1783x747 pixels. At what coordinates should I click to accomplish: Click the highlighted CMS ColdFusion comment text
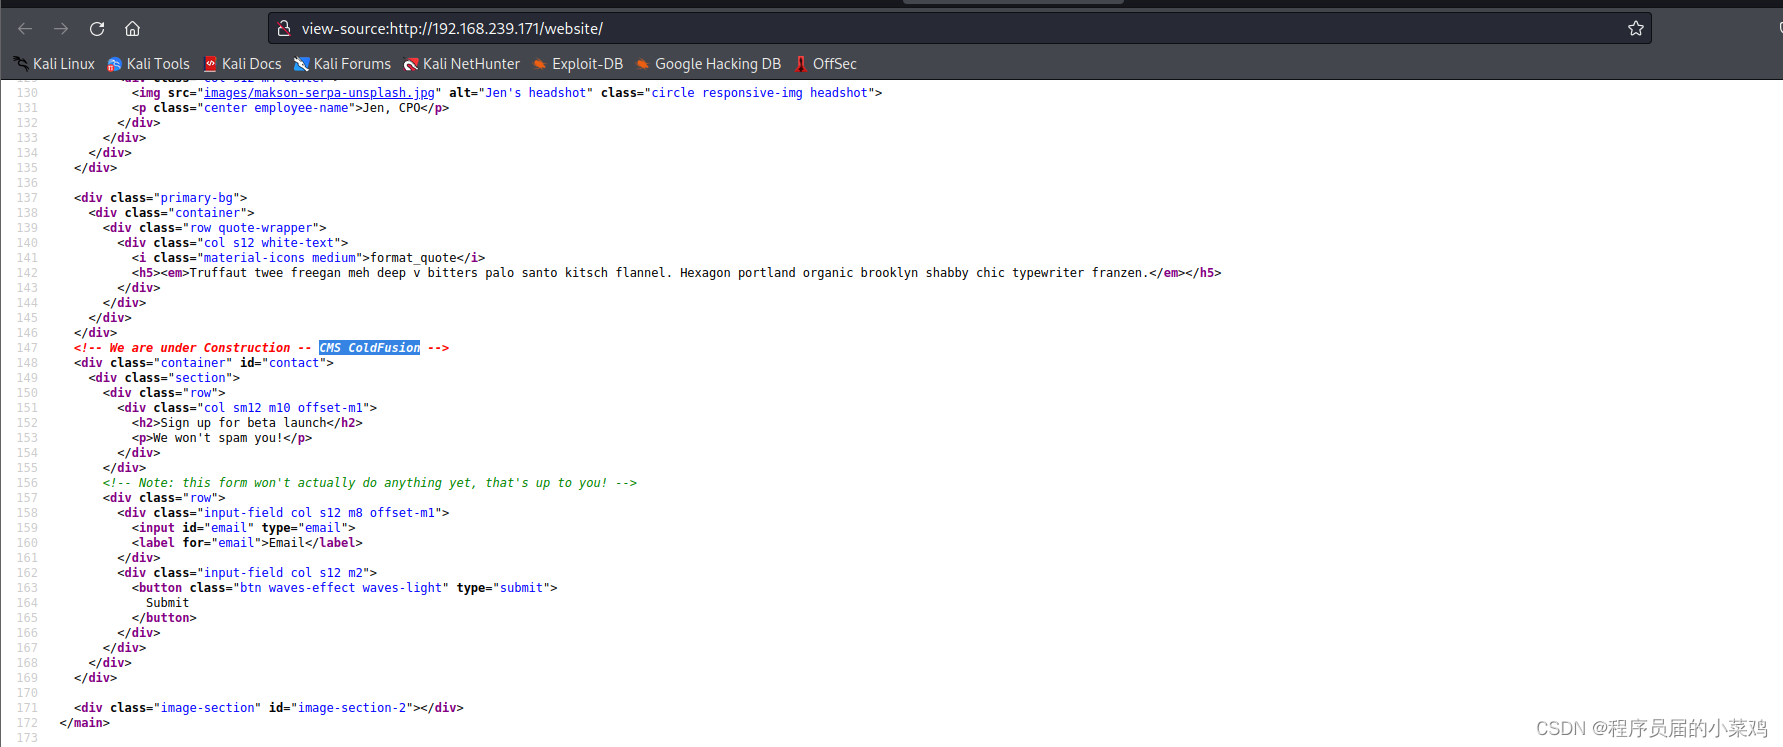coord(370,348)
